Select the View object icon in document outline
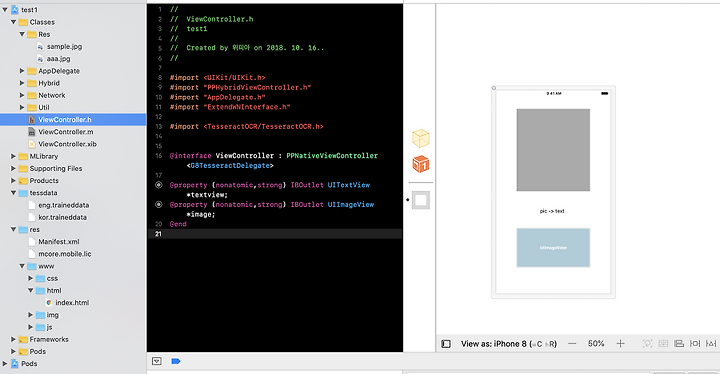The height and width of the screenshot is (374, 720). [421, 200]
